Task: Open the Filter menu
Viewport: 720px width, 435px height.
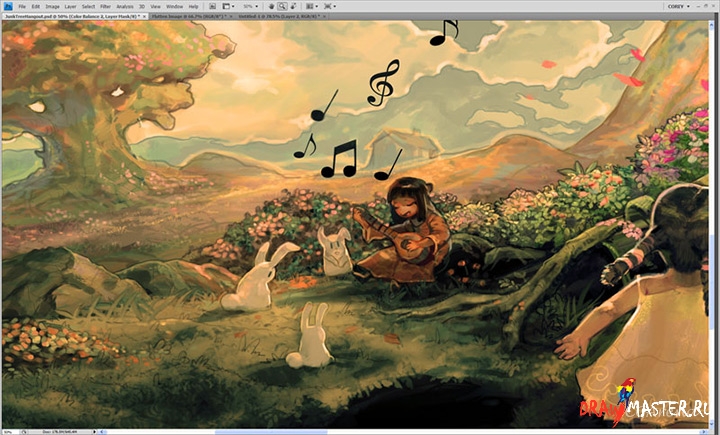Action: pos(106,6)
